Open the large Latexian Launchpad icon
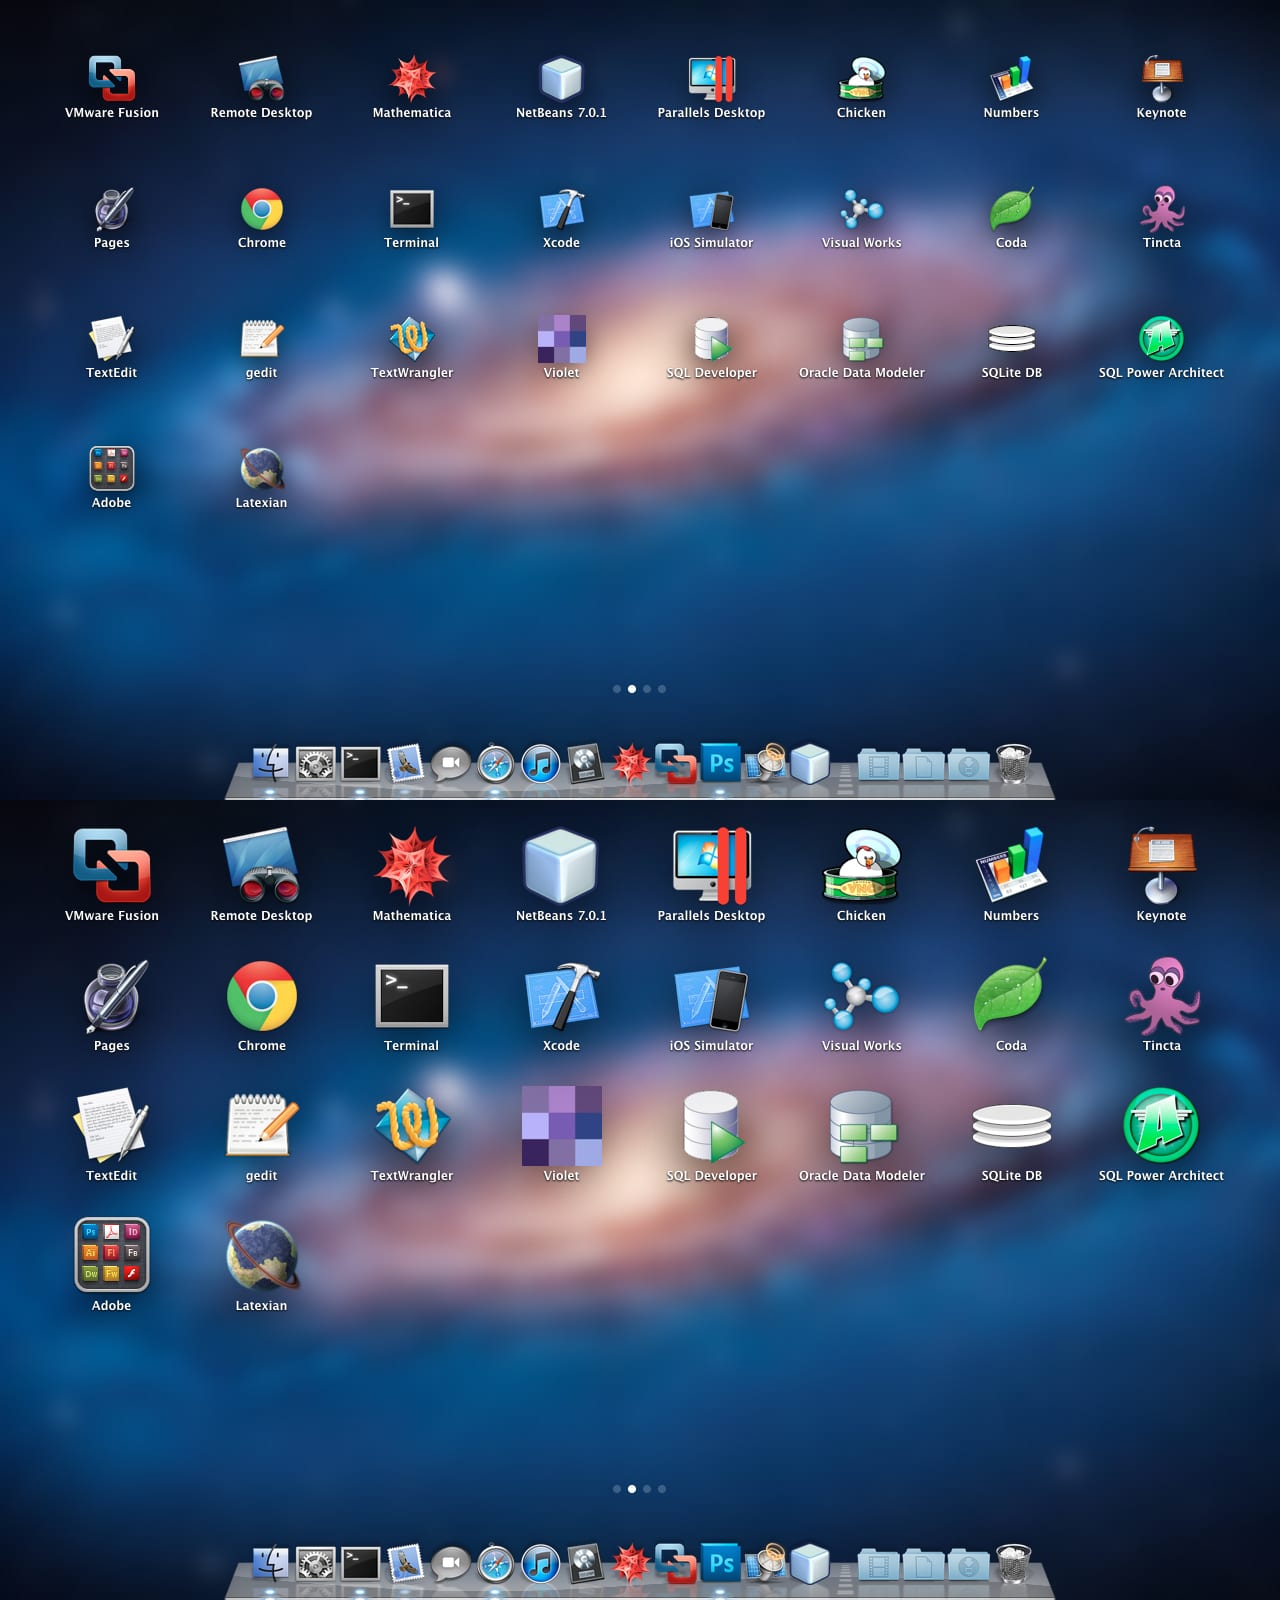The width and height of the screenshot is (1280, 1600). point(262,1256)
